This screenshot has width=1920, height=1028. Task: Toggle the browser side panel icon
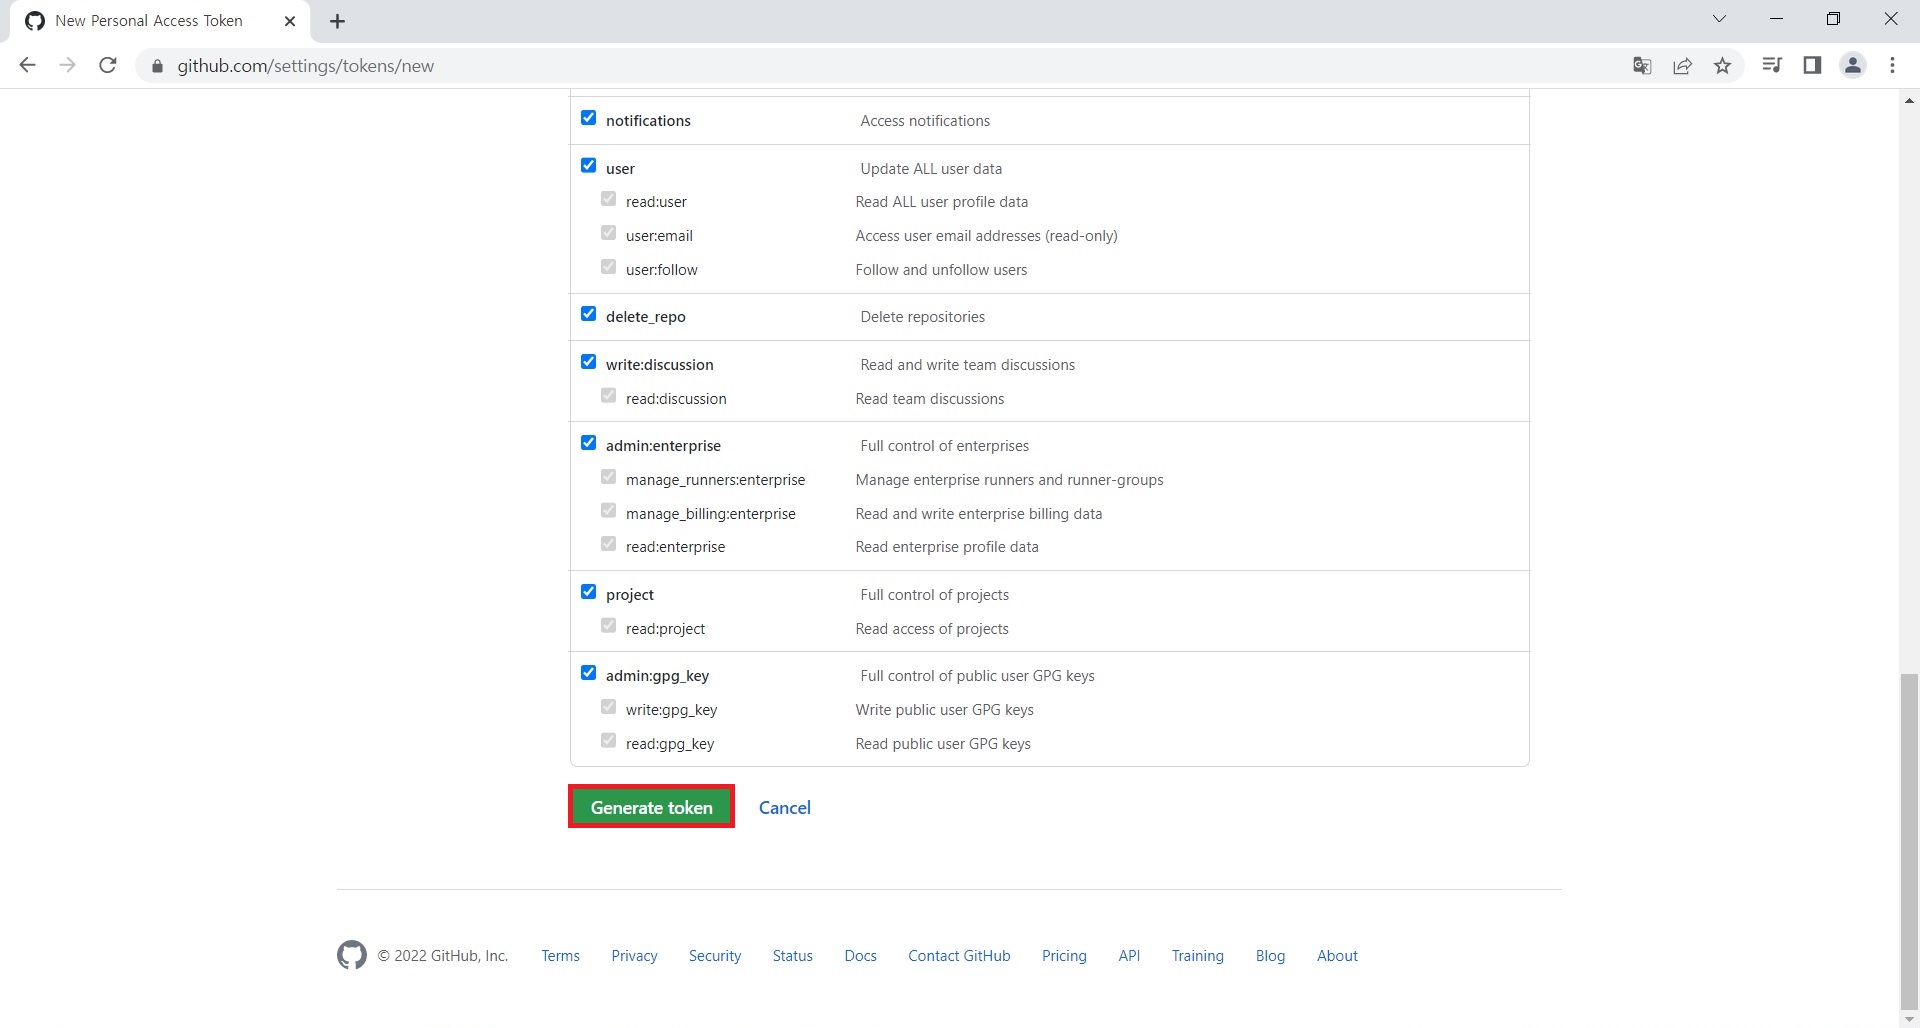pos(1812,66)
